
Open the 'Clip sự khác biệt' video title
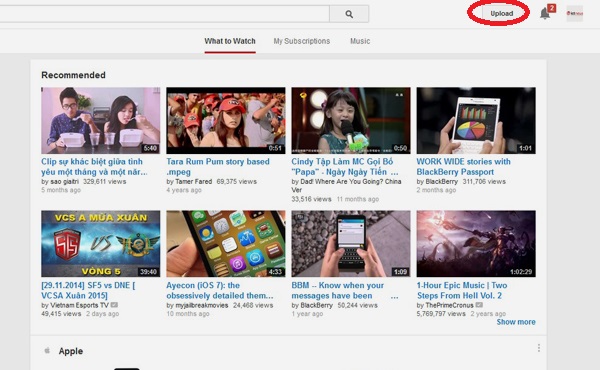coord(94,167)
